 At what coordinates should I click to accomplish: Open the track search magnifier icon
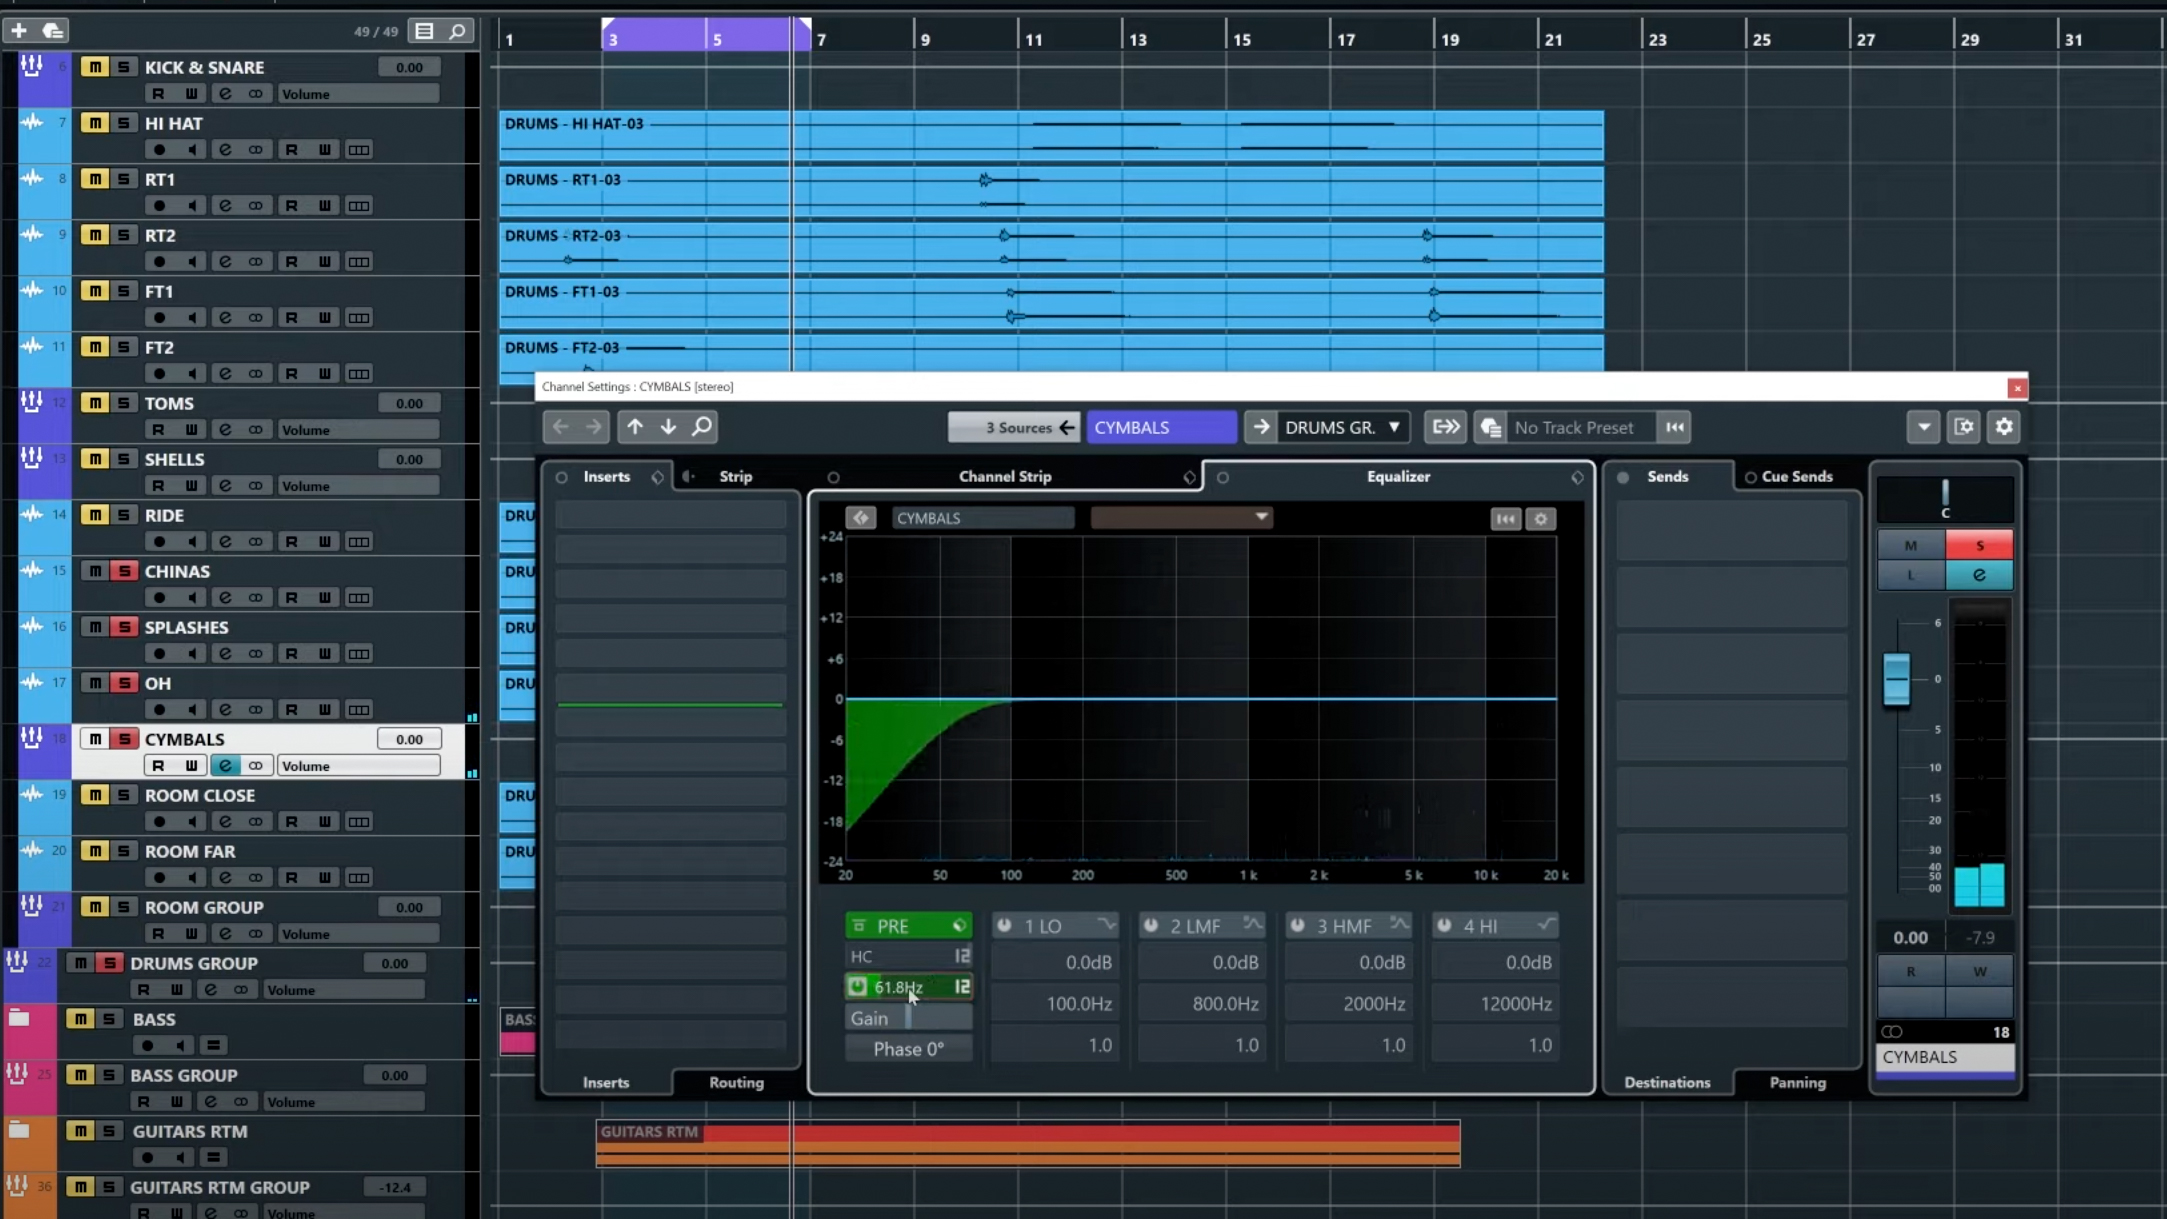456,31
